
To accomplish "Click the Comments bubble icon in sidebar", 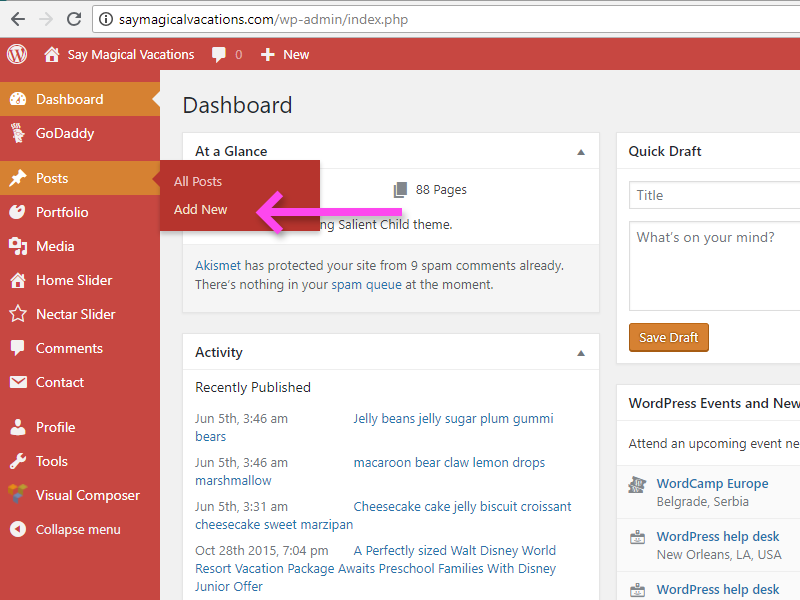I will (x=17, y=348).
